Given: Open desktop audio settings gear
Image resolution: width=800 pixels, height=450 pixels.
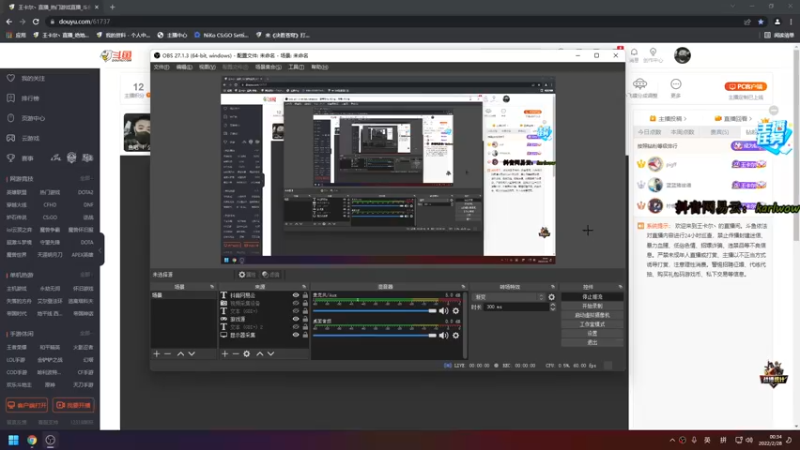Looking at the screenshot, I should point(456,335).
